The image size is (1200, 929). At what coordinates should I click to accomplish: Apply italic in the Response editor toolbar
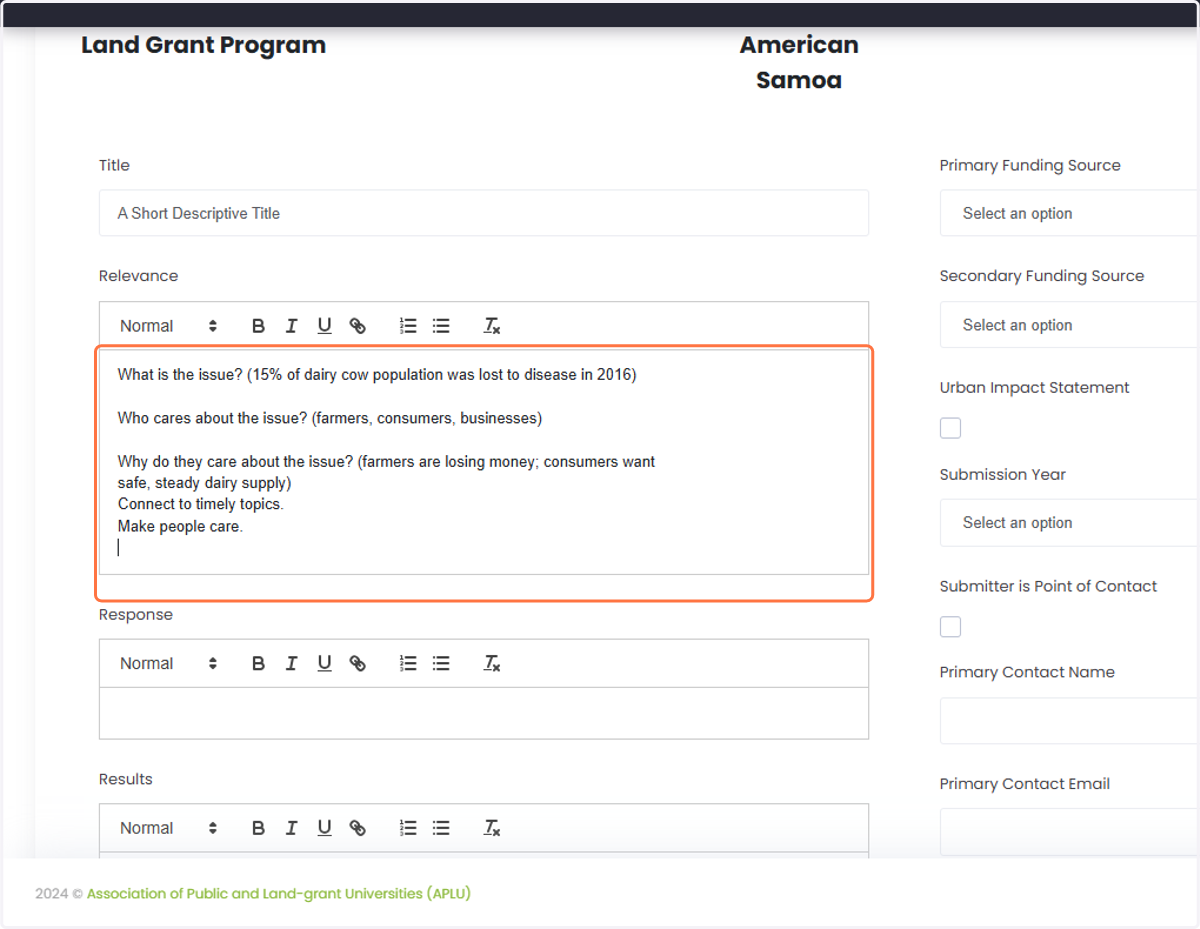click(291, 664)
